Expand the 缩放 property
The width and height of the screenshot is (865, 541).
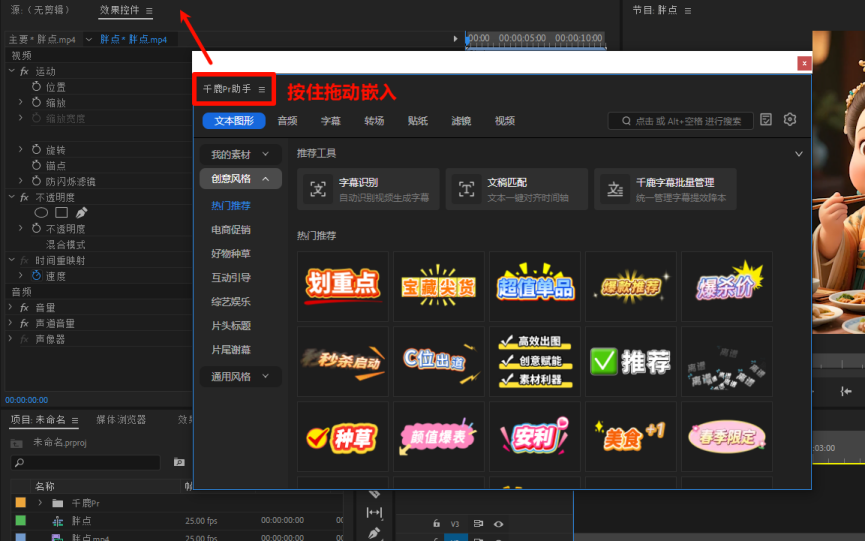[x=20, y=102]
